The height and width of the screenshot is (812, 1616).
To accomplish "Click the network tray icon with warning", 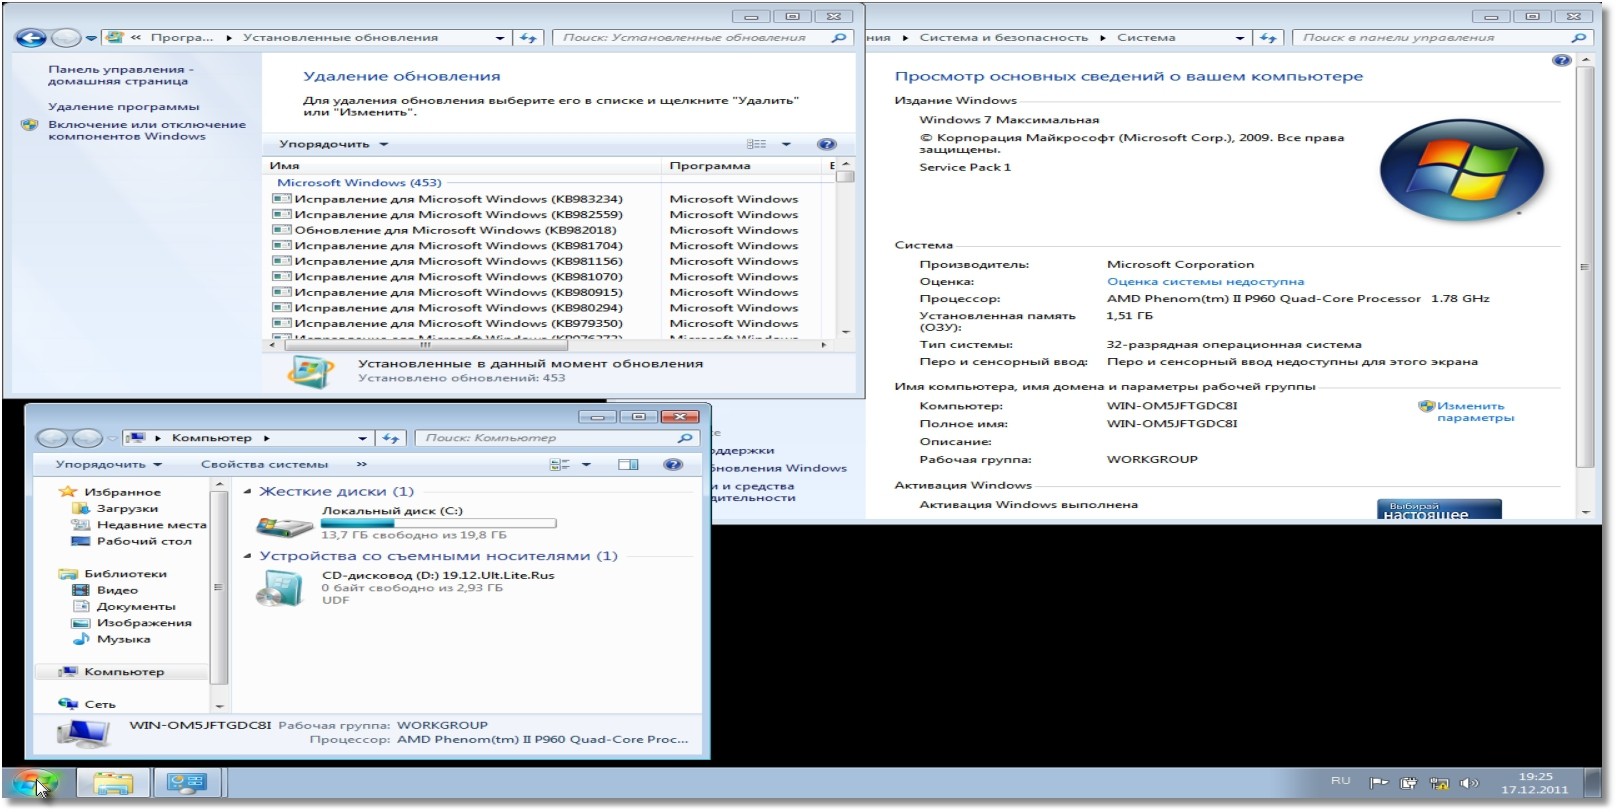I will (1439, 783).
